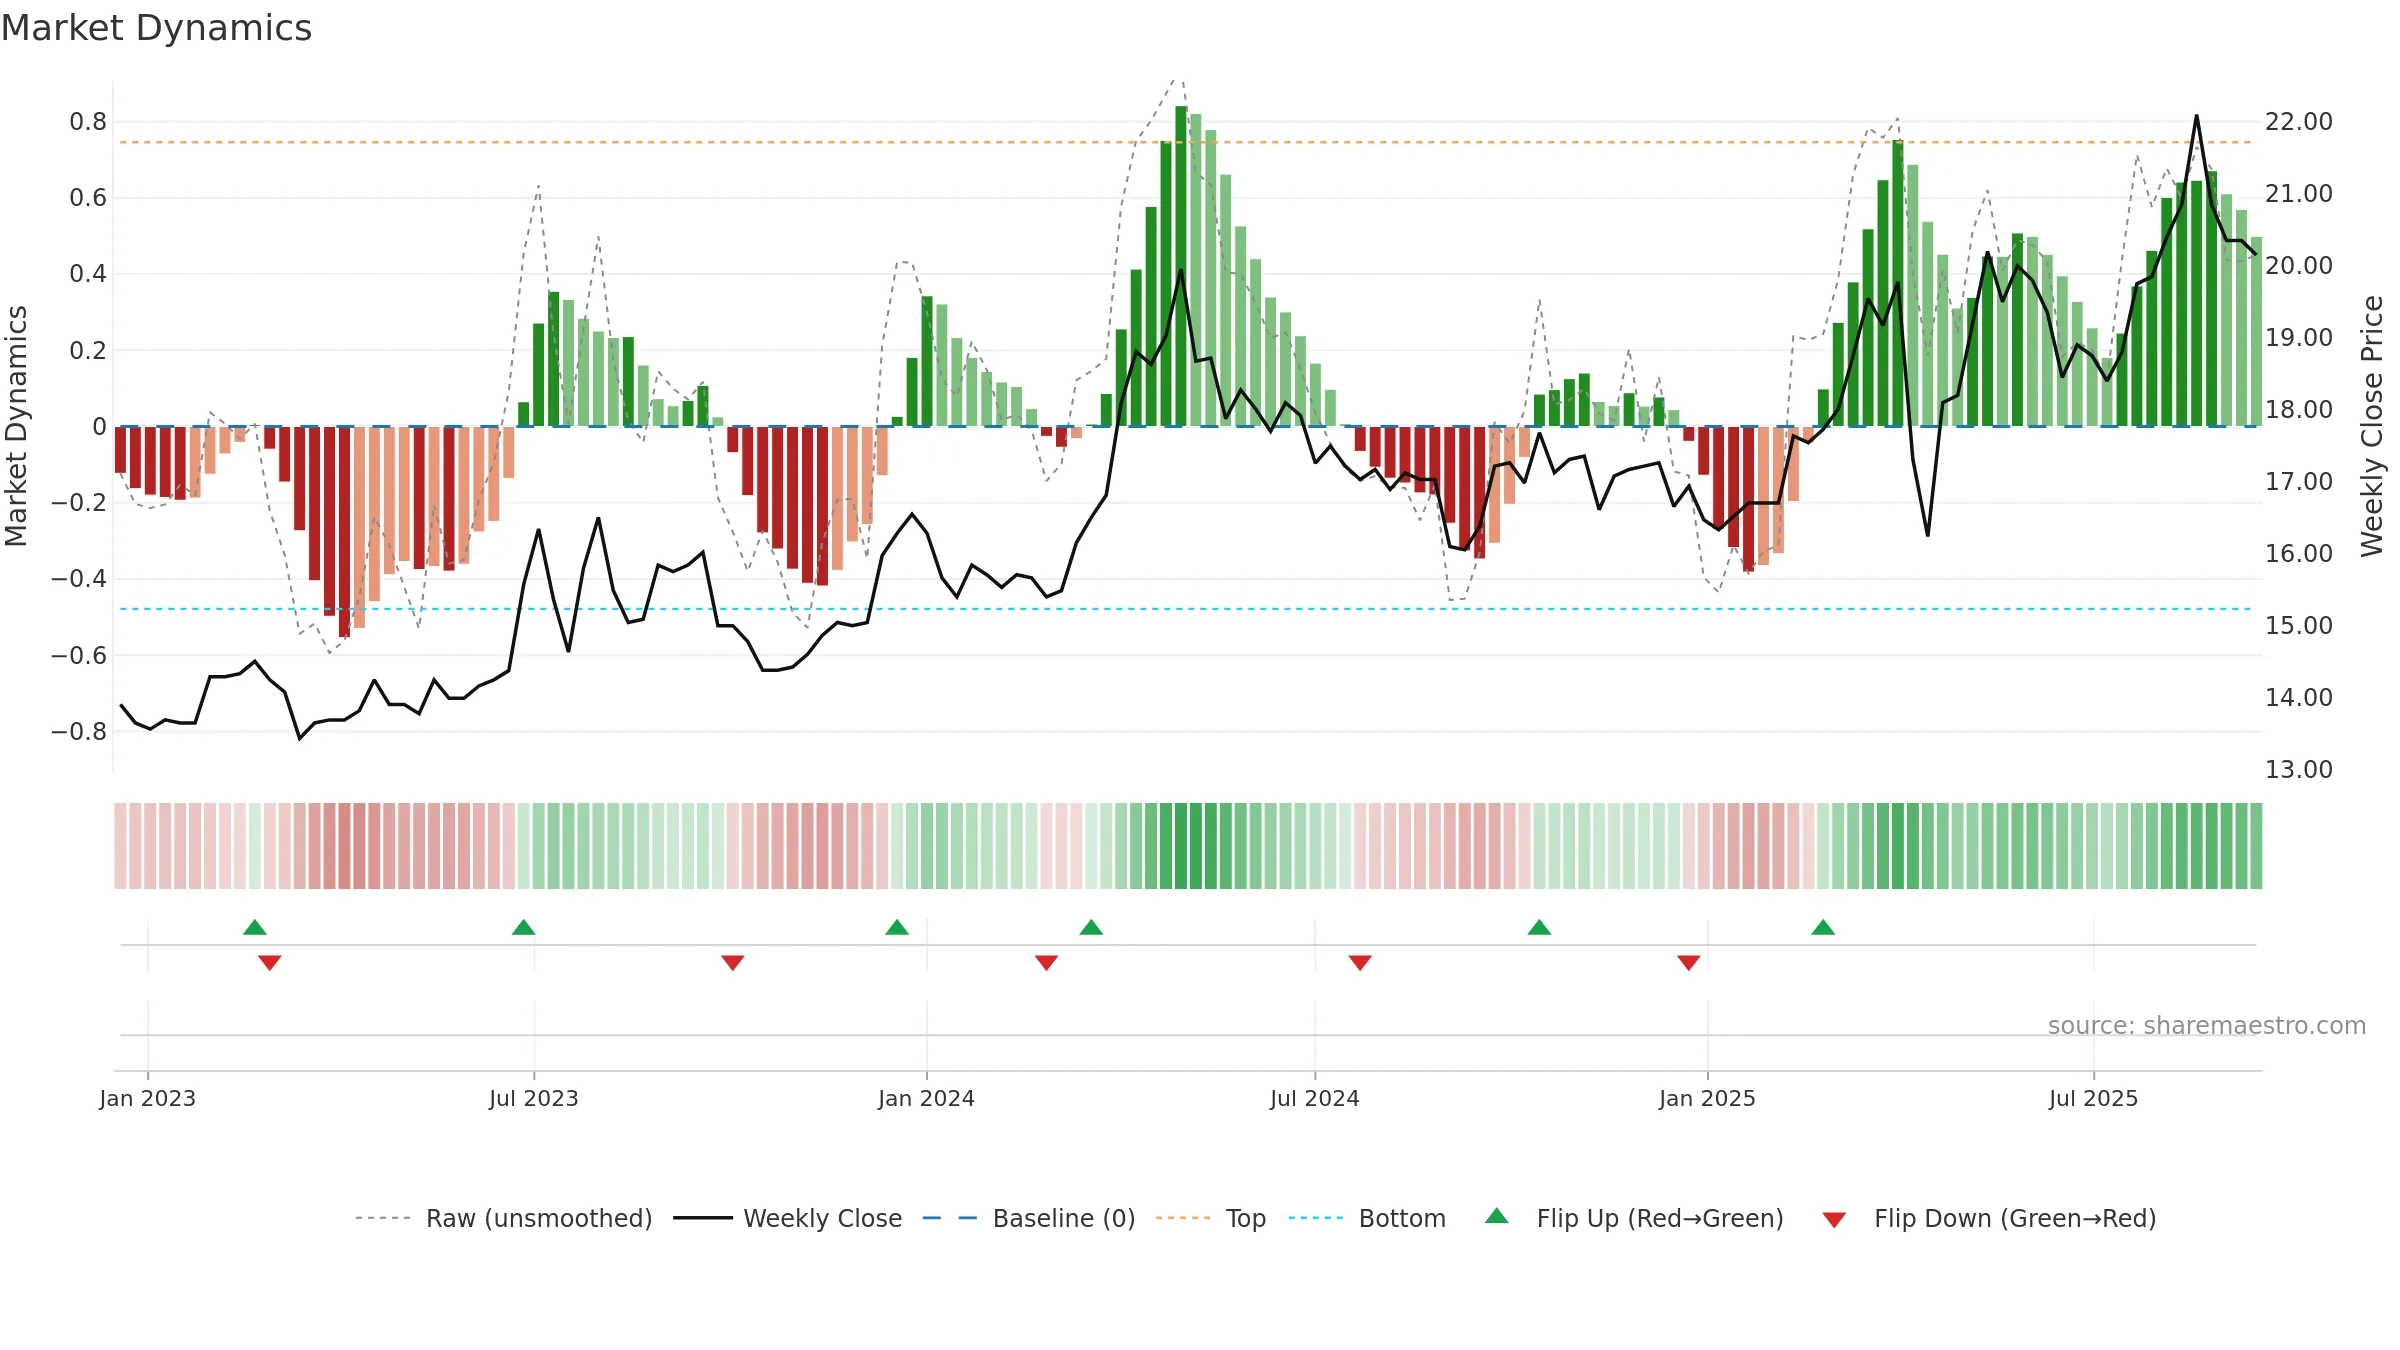
Task: Click the Flip Up marker near February 2023
Action: [x=255, y=927]
